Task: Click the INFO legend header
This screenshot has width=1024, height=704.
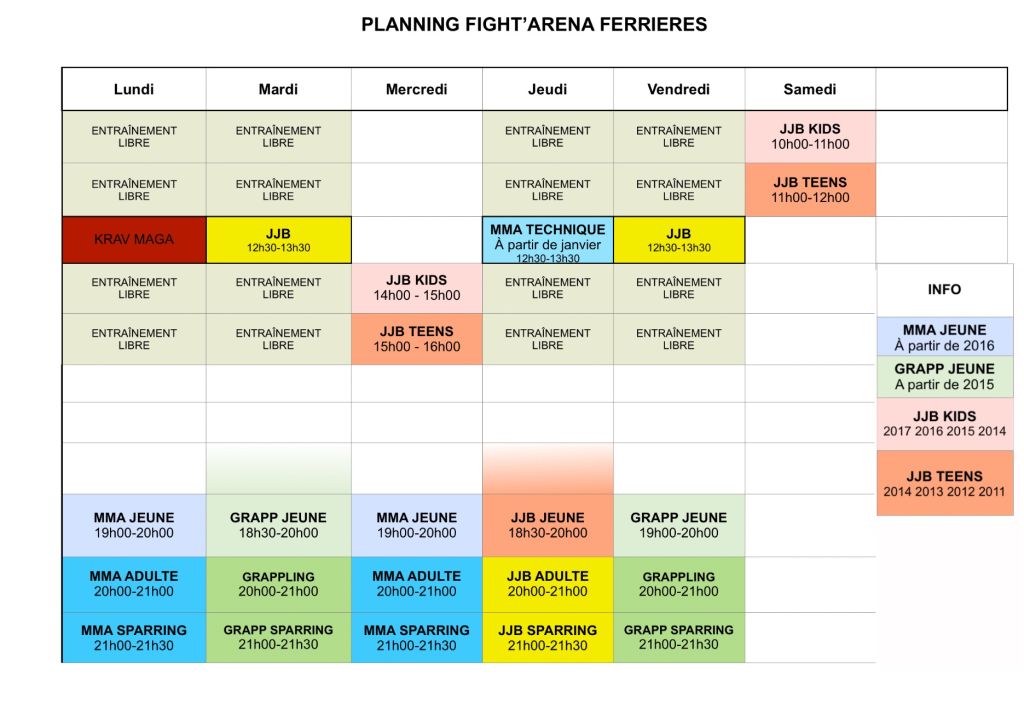Action: (x=945, y=290)
